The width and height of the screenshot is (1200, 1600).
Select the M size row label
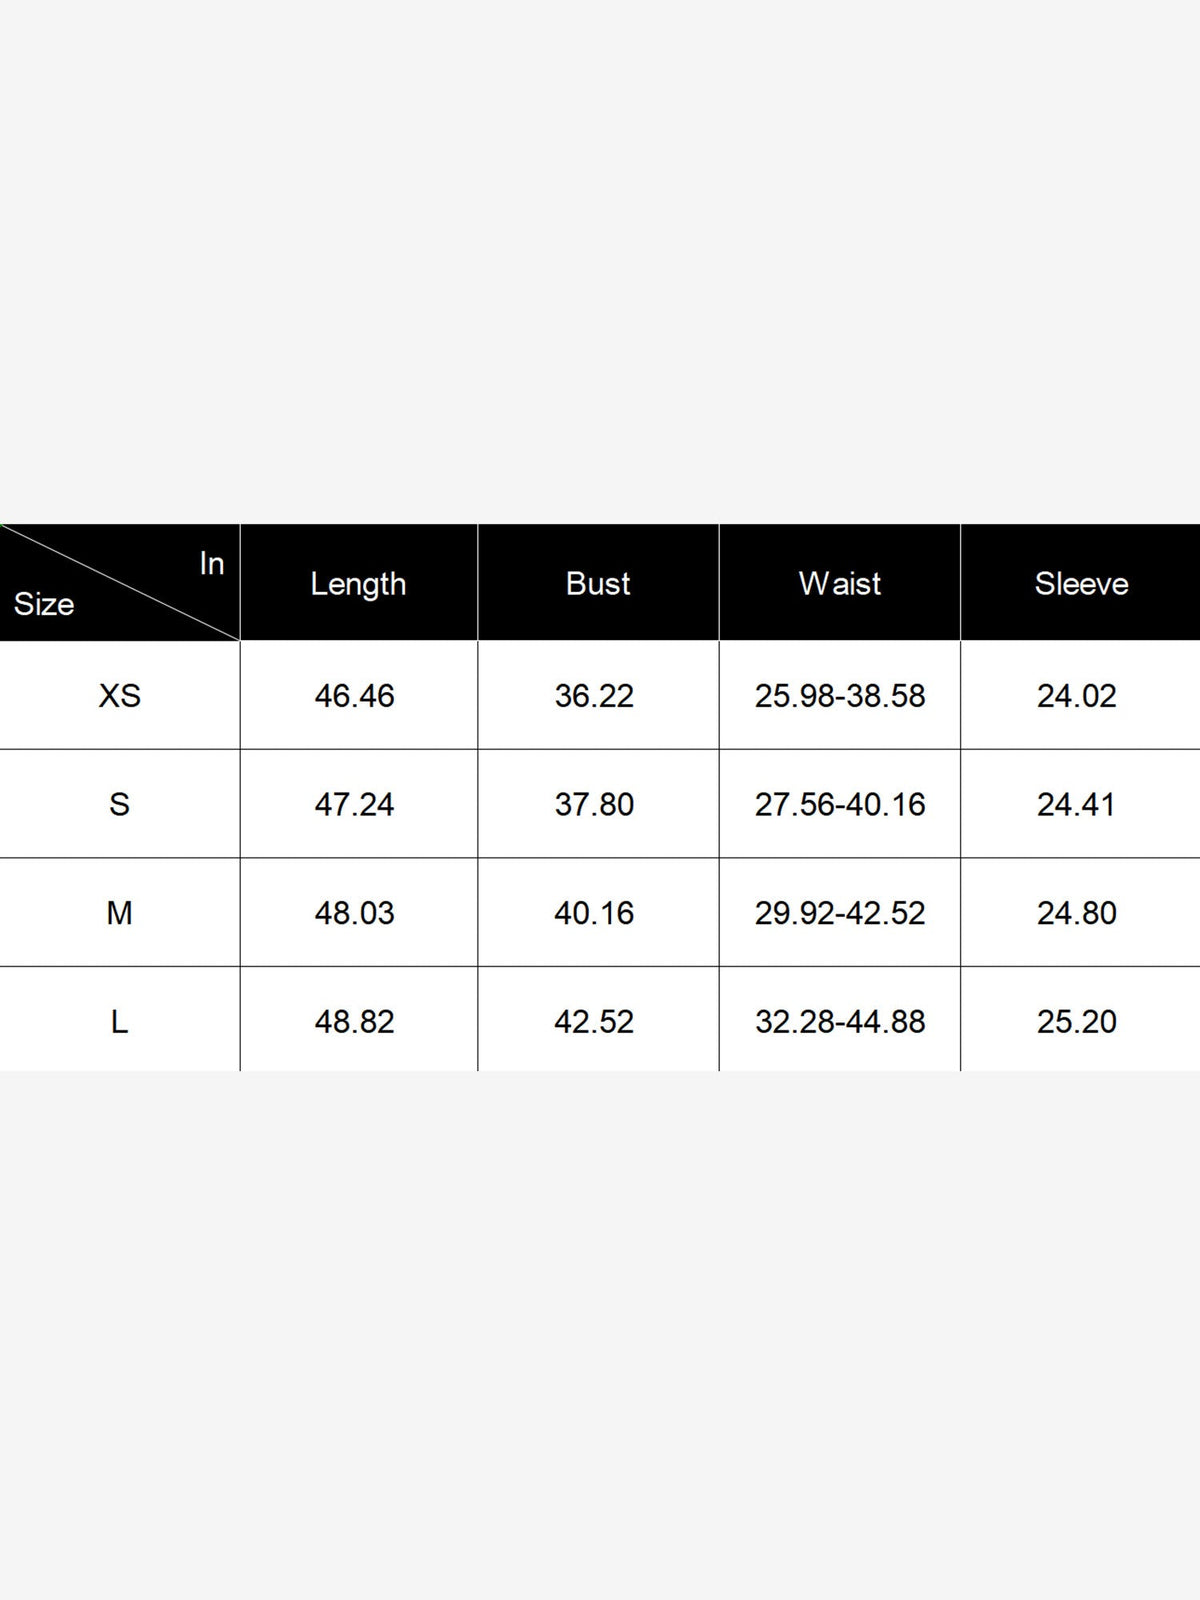tap(119, 913)
